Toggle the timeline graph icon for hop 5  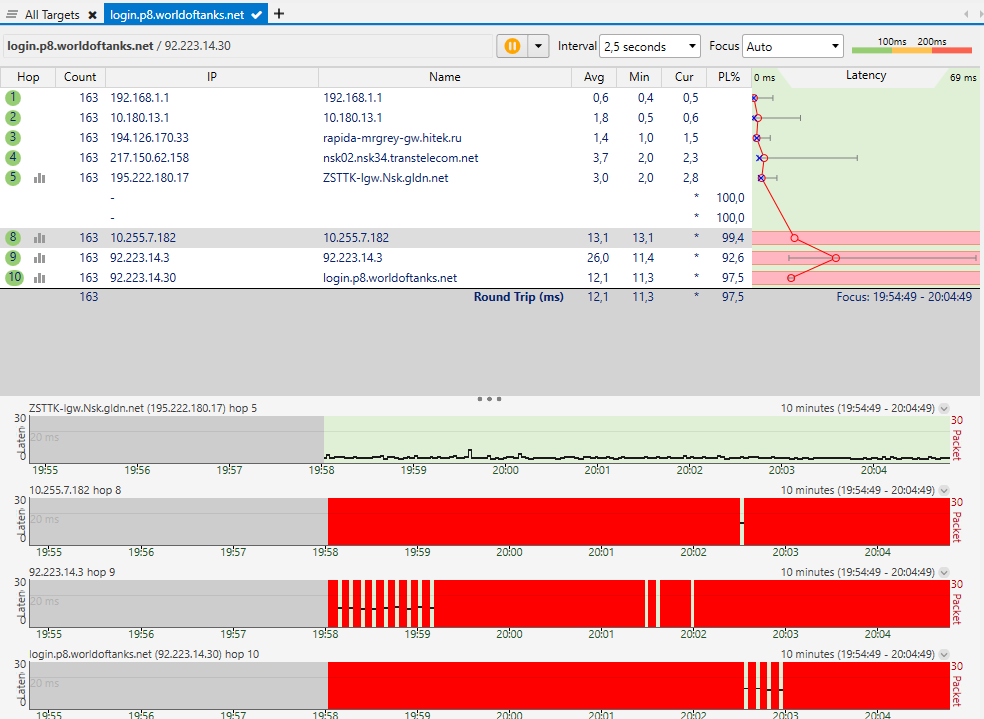coord(40,178)
